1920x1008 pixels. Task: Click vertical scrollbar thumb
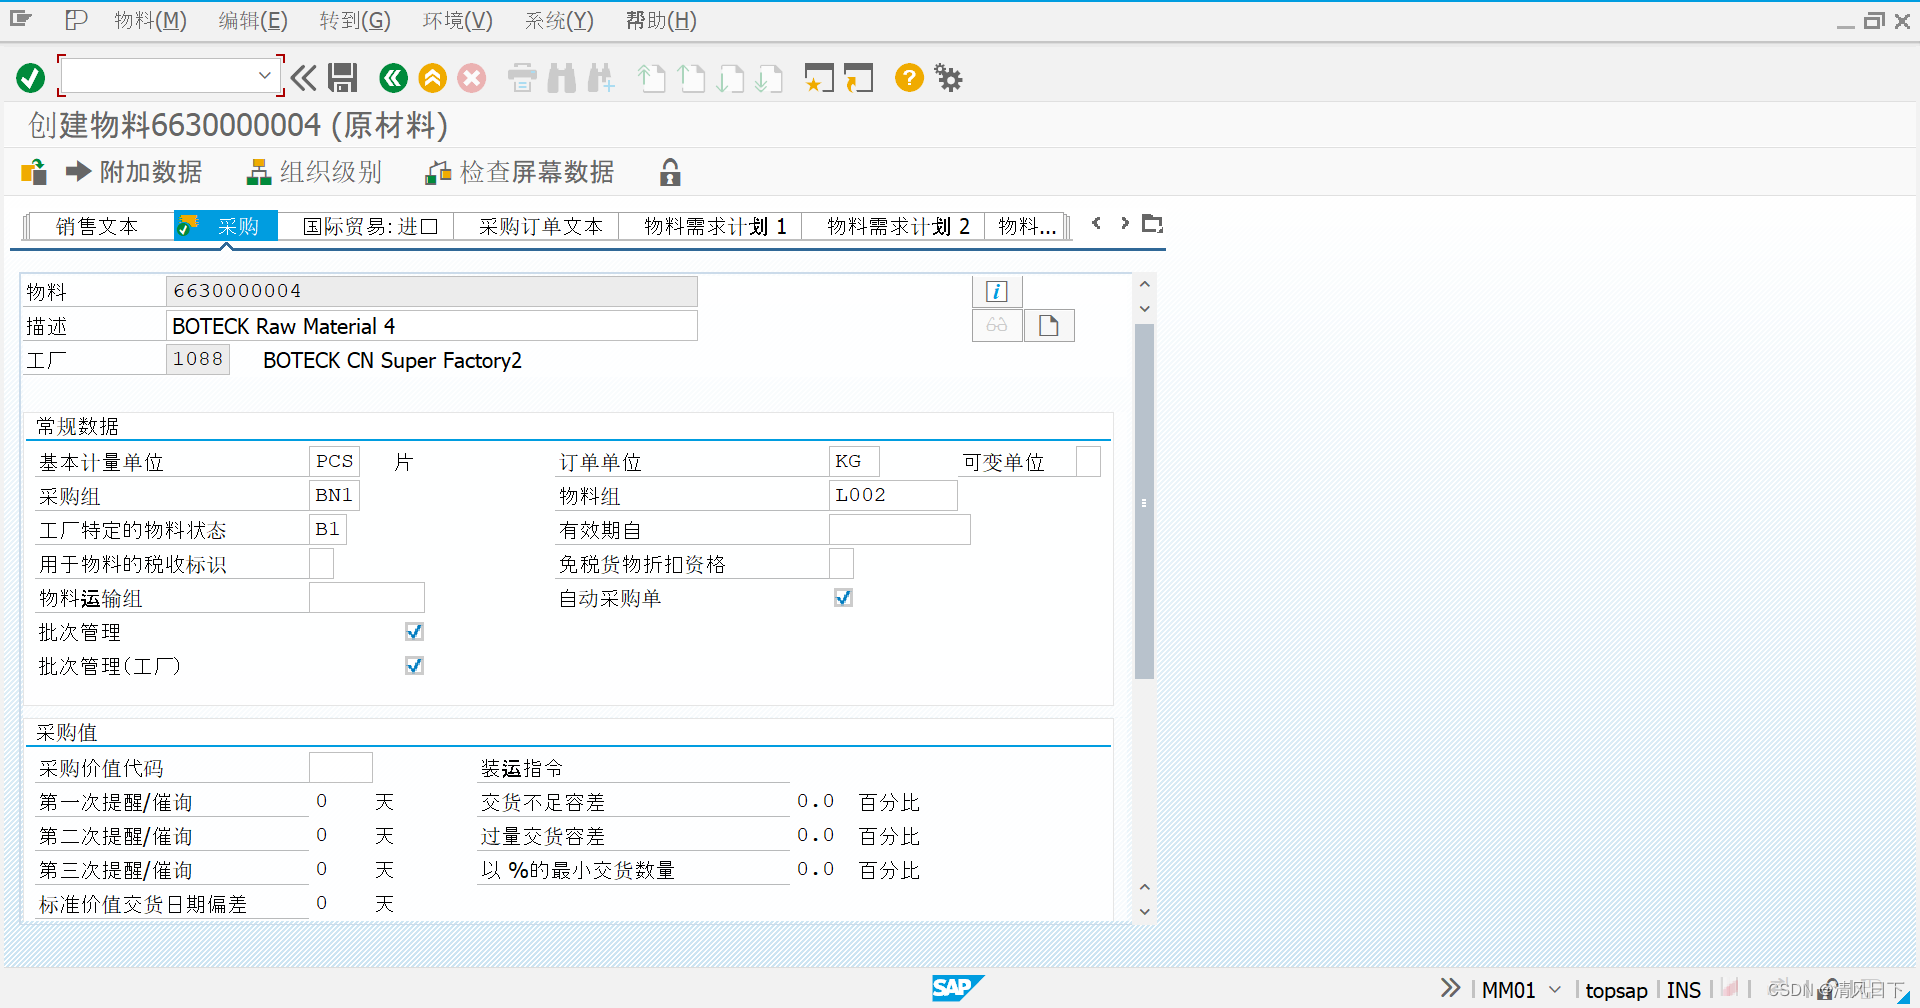[x=1145, y=501]
